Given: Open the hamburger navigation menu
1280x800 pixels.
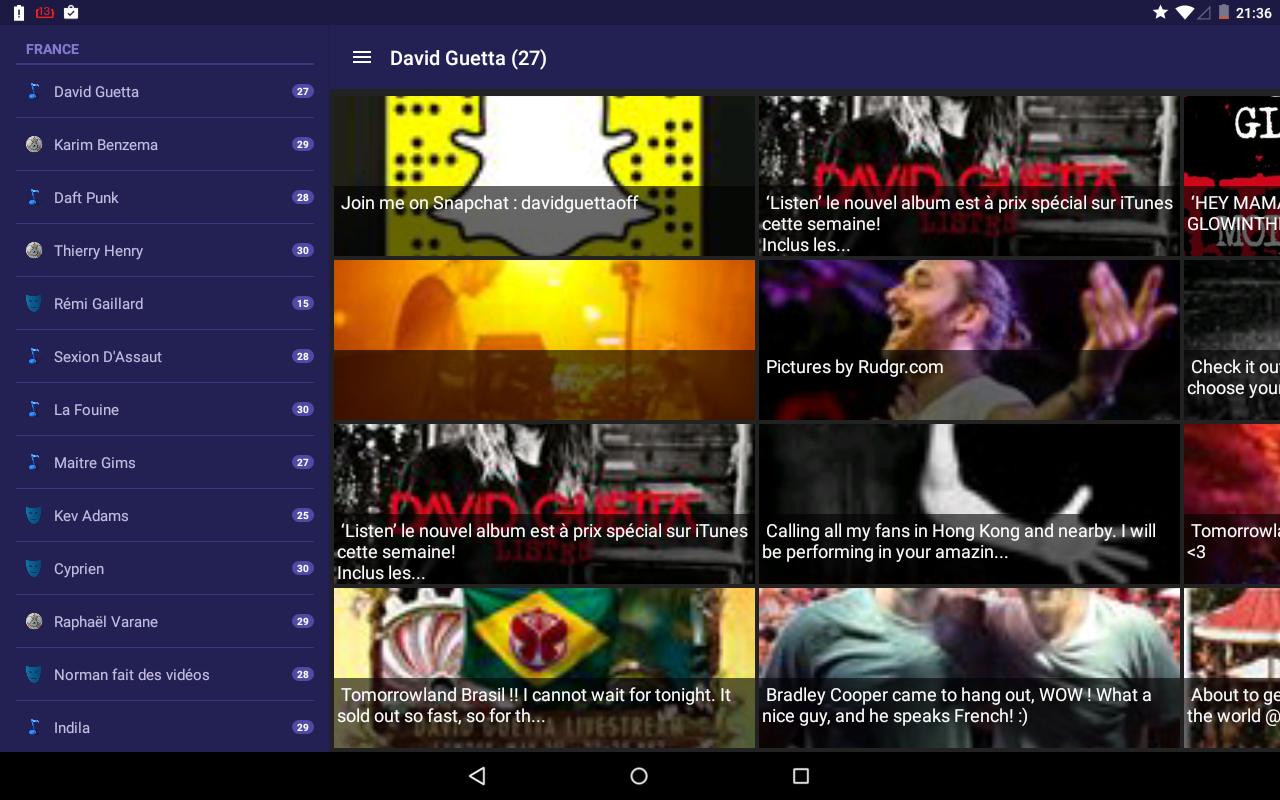Looking at the screenshot, I should (x=362, y=58).
